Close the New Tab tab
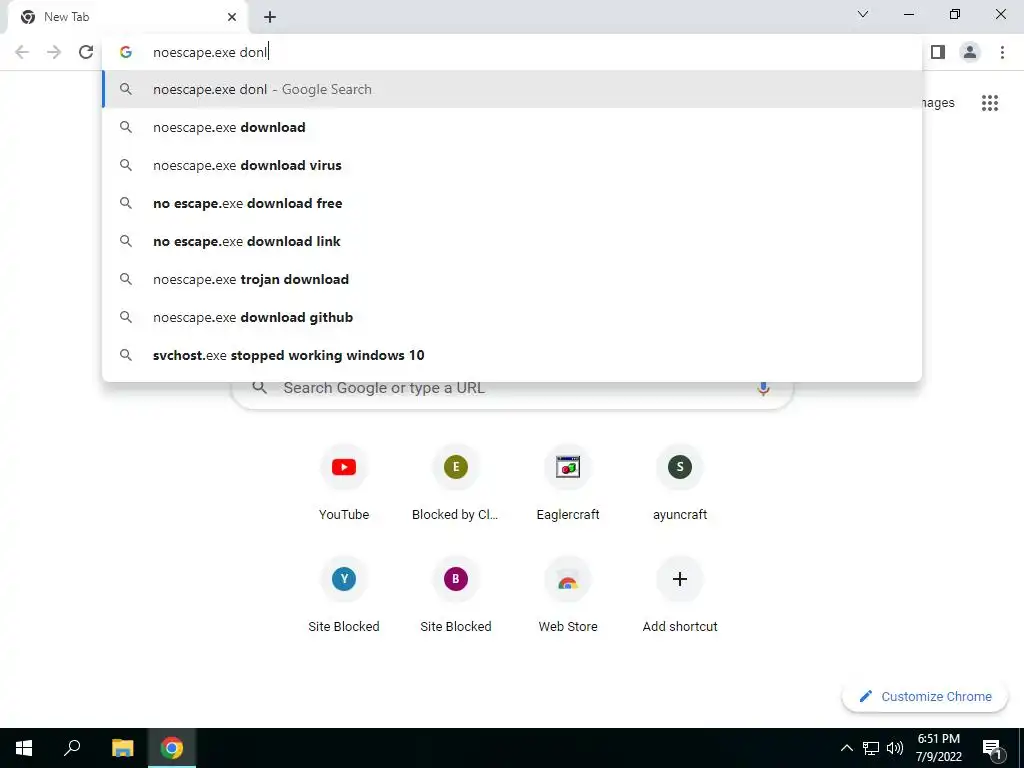Viewport: 1024px width, 768px height. click(x=232, y=17)
